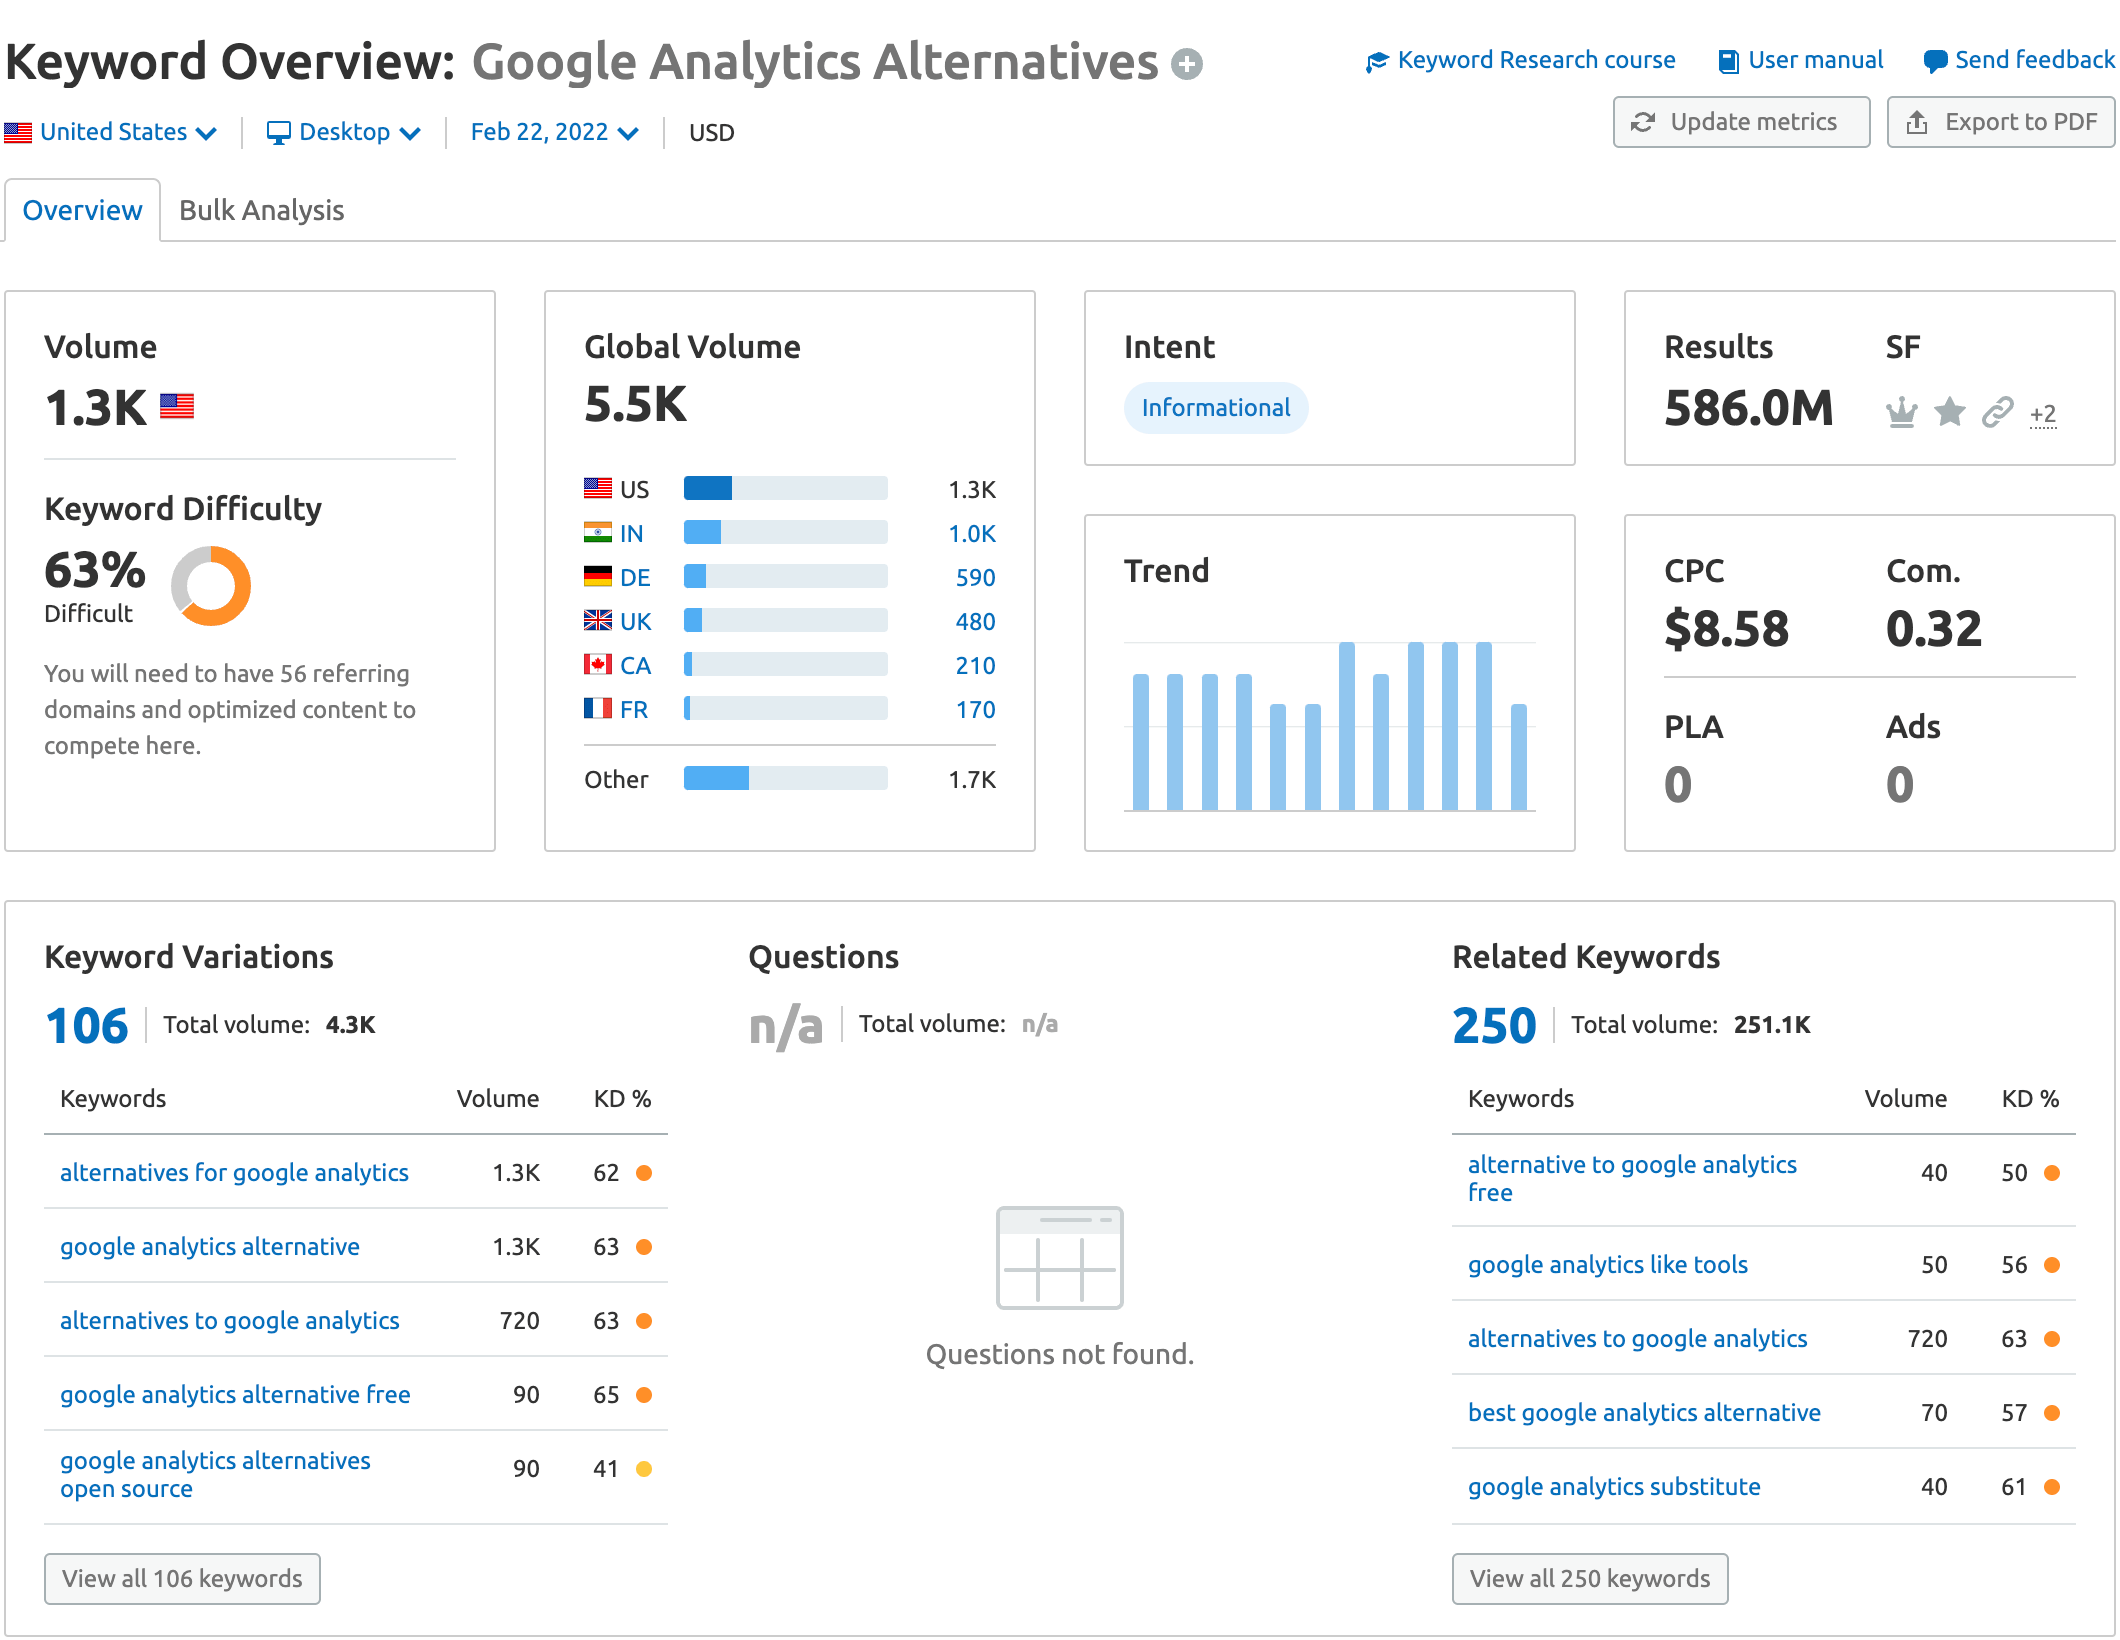Click the Volume column header in Keyword Variations
Image resolution: width=2120 pixels, height=1640 pixels.
tap(497, 1098)
